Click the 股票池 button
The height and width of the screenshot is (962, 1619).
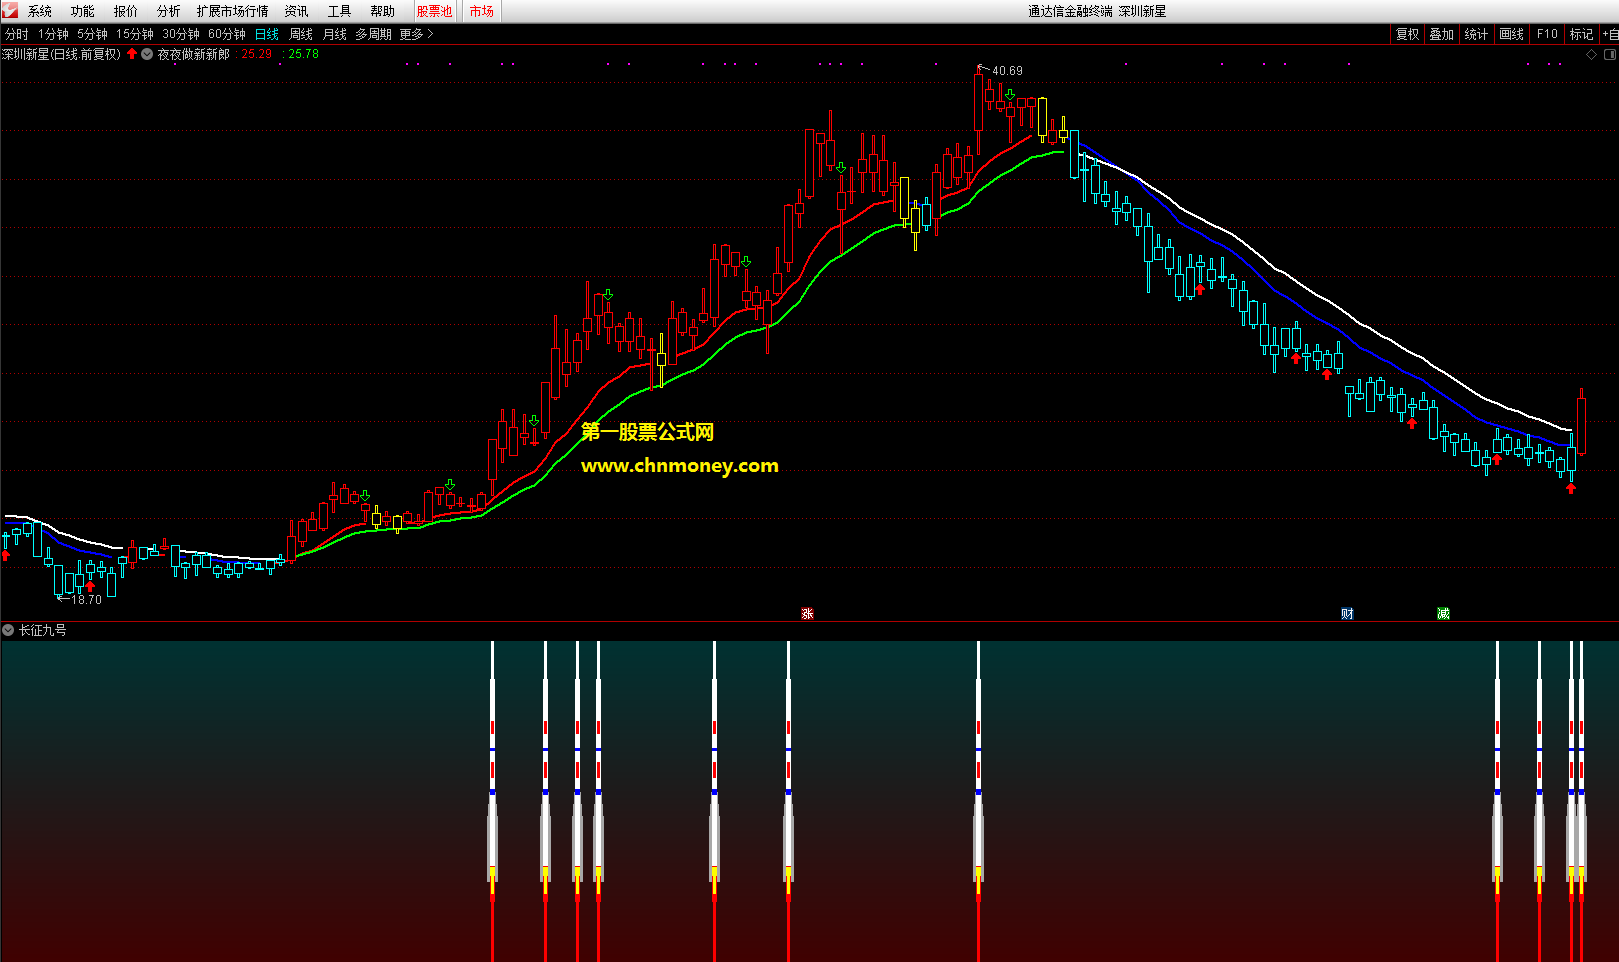434,11
